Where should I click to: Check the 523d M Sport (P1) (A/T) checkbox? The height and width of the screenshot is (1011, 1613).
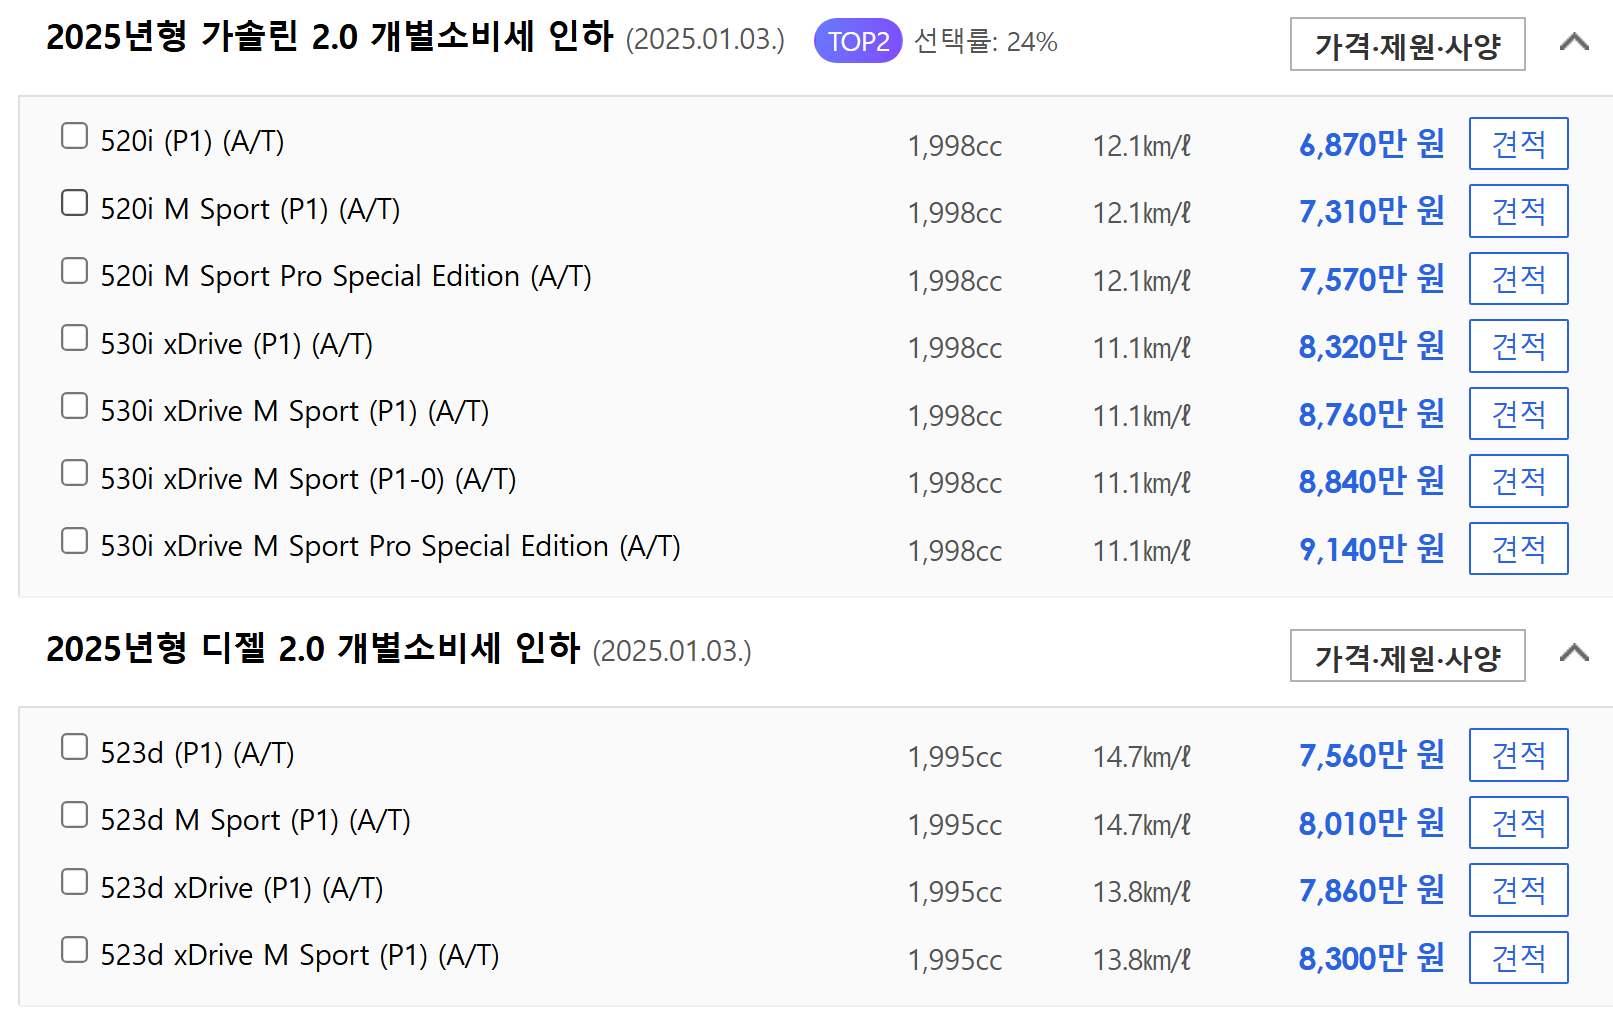(74, 815)
